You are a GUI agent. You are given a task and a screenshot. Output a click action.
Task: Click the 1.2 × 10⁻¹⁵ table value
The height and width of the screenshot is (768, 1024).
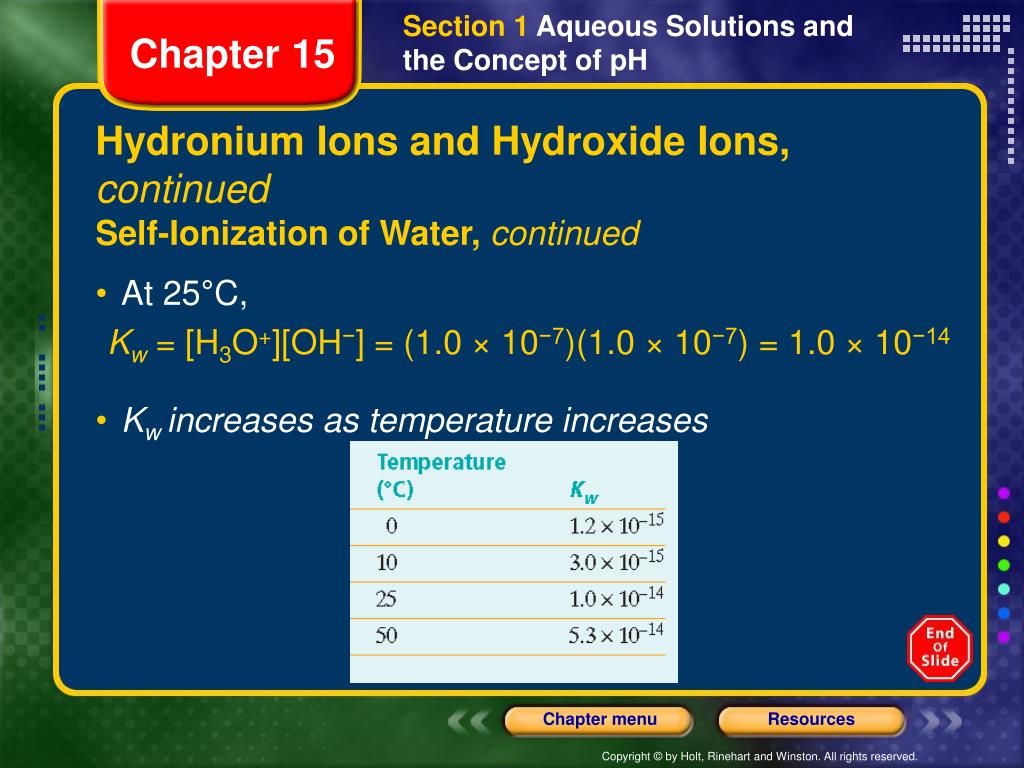tap(616, 524)
